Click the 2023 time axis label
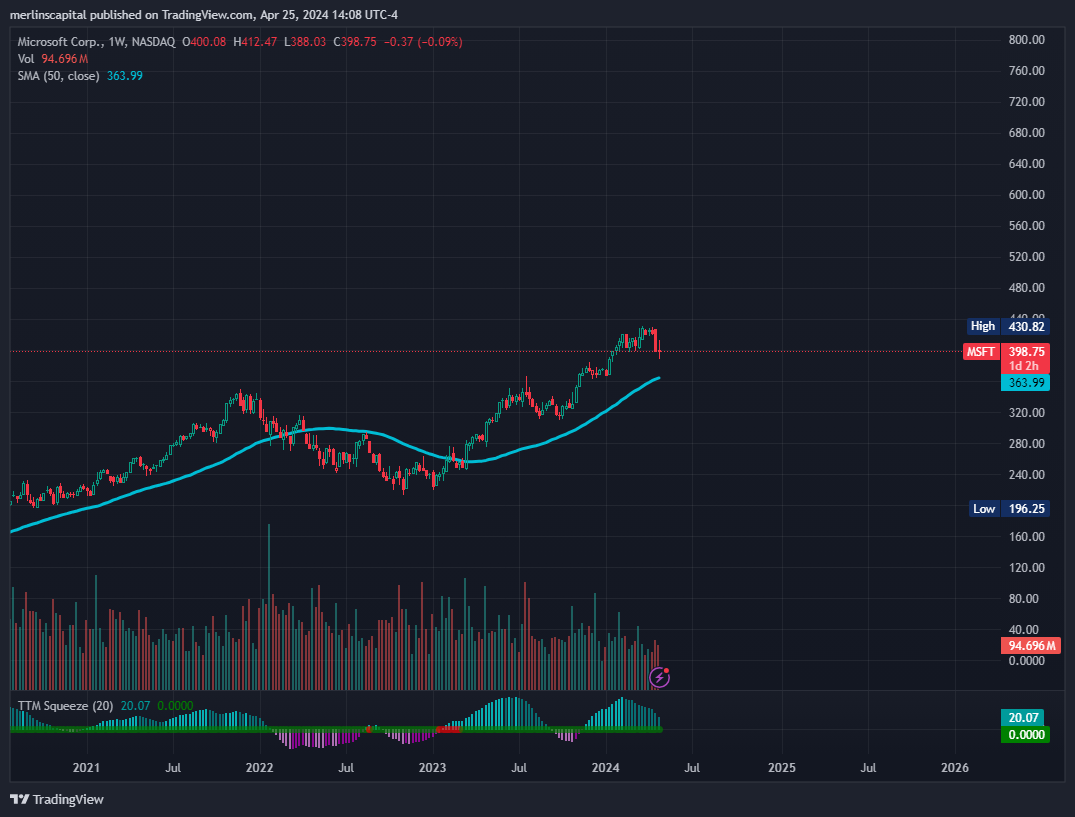The width and height of the screenshot is (1075, 817). pyautogui.click(x=432, y=768)
